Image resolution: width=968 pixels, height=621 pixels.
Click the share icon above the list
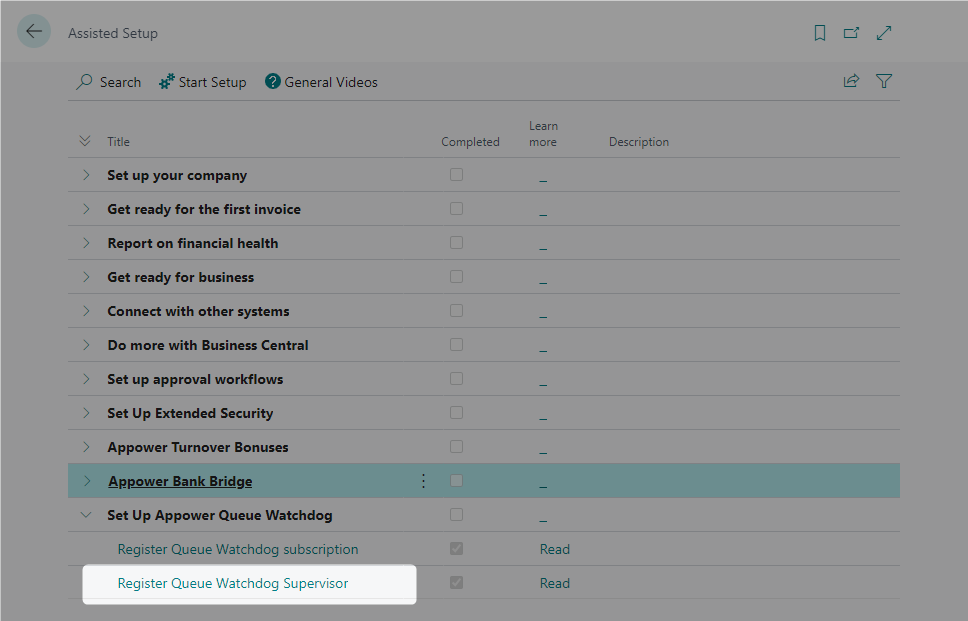(851, 81)
